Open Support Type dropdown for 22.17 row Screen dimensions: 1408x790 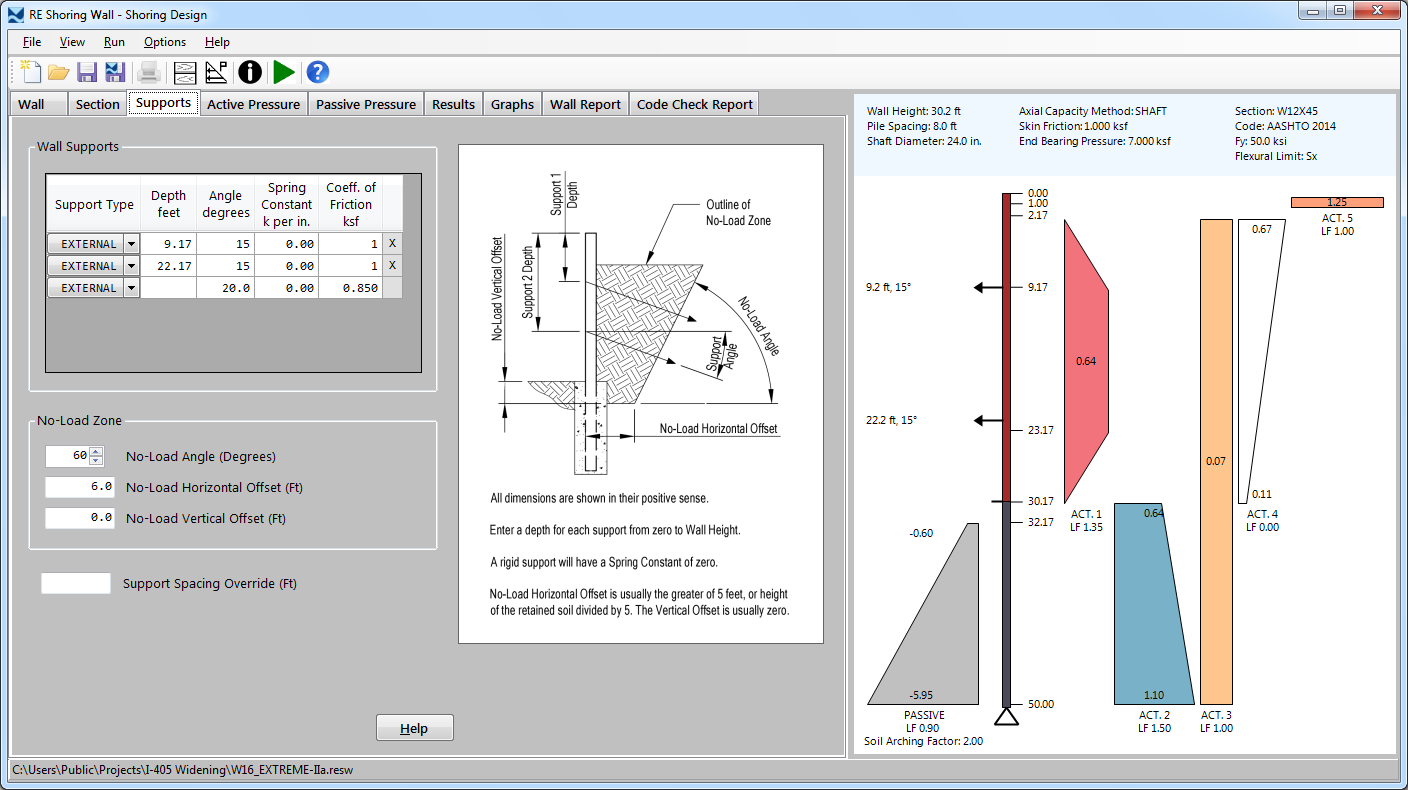click(x=131, y=266)
